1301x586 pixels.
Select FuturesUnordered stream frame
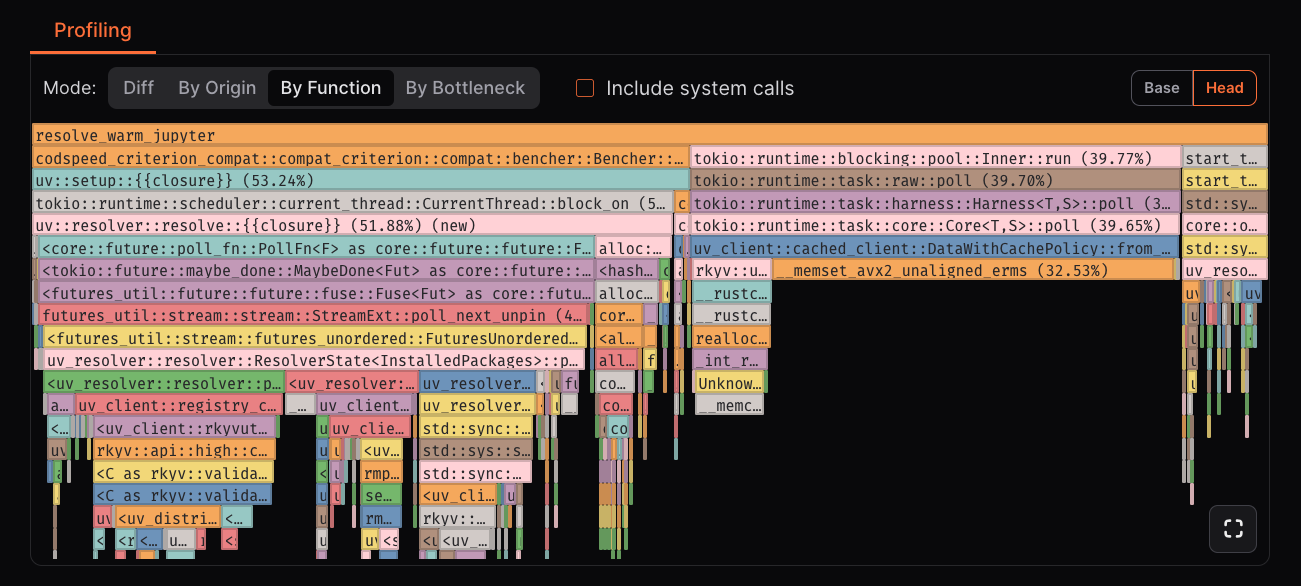(x=315, y=338)
